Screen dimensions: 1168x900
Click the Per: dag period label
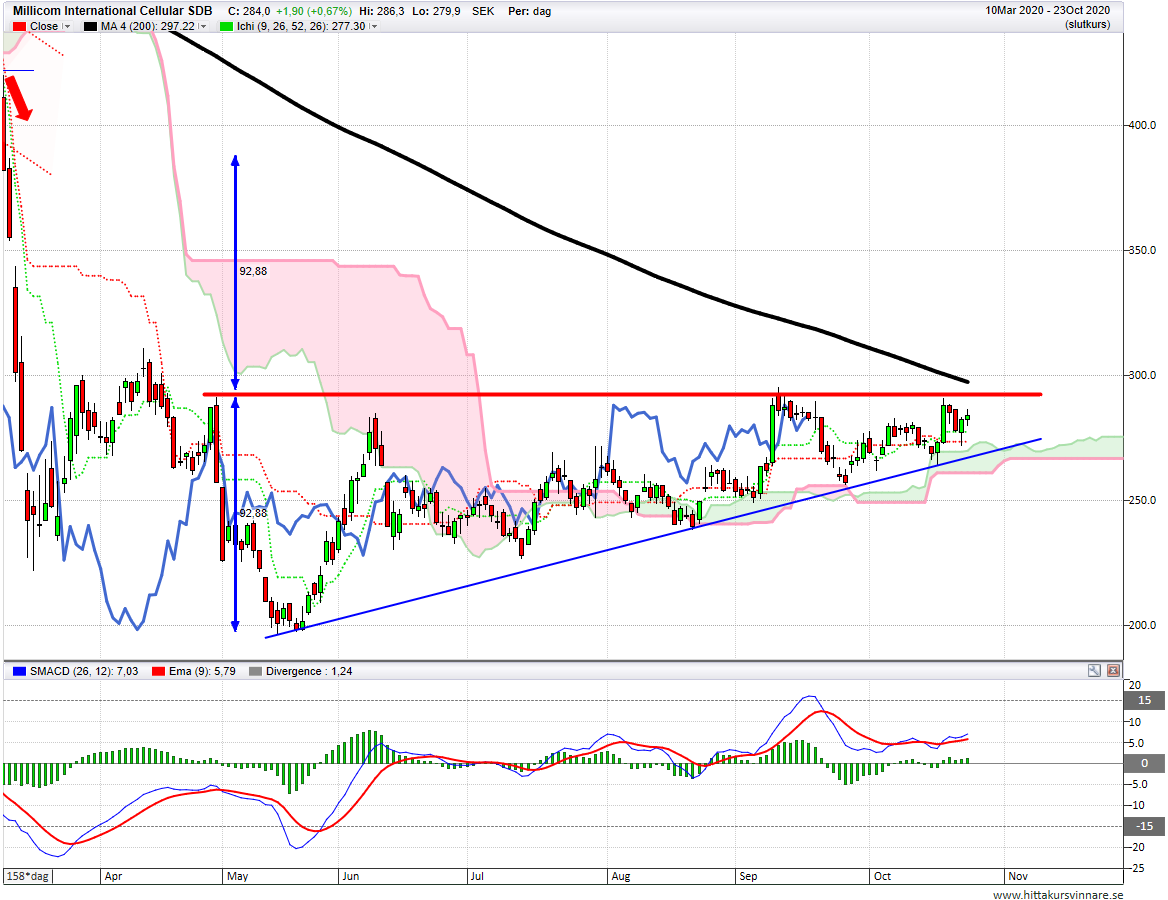click(x=530, y=11)
